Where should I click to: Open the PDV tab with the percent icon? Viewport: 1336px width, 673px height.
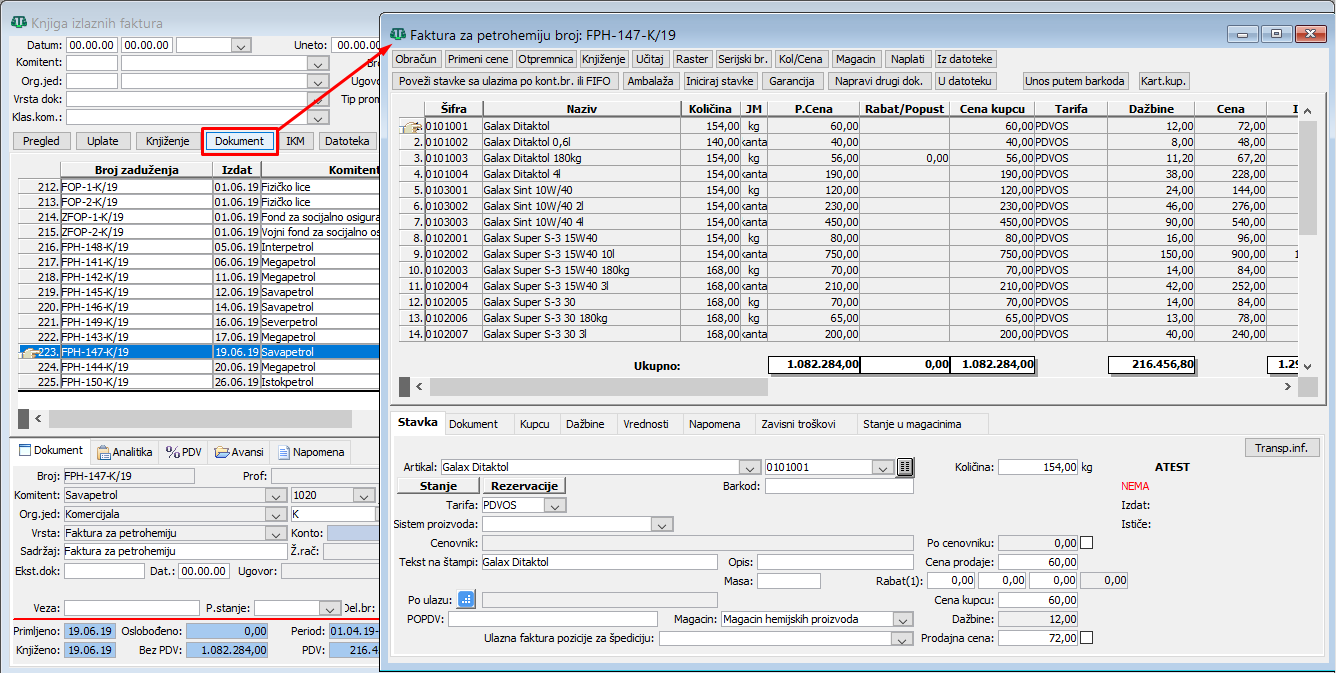(184, 452)
